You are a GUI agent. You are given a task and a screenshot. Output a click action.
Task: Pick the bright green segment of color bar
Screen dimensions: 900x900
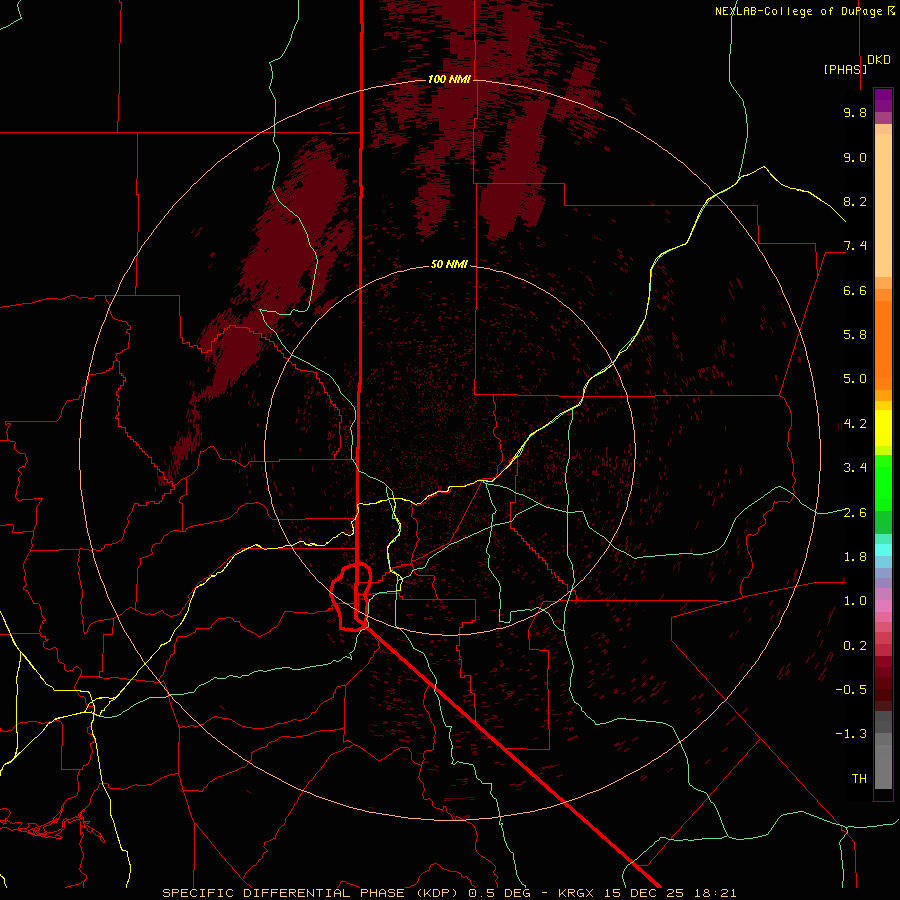click(883, 481)
